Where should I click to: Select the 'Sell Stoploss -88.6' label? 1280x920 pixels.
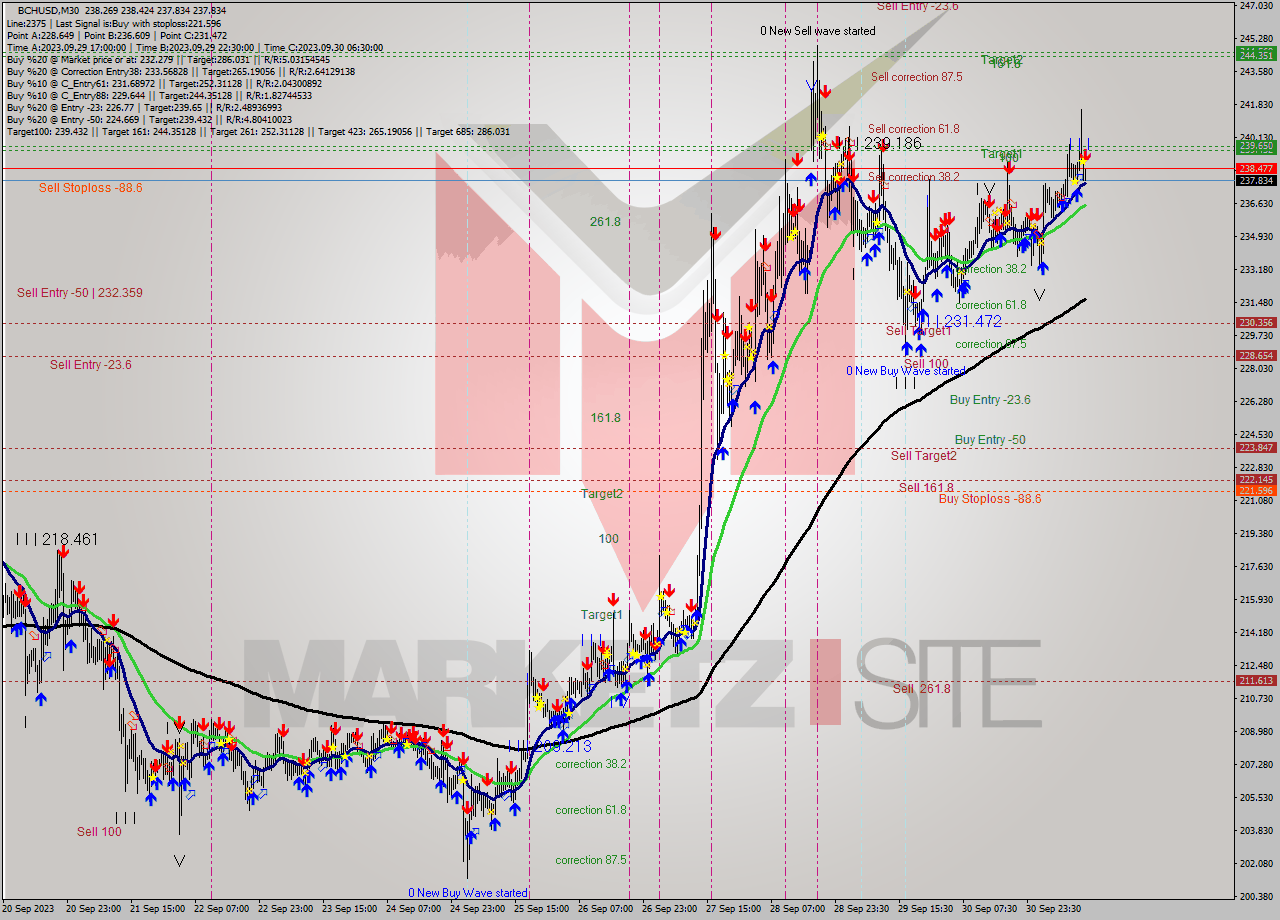(91, 187)
